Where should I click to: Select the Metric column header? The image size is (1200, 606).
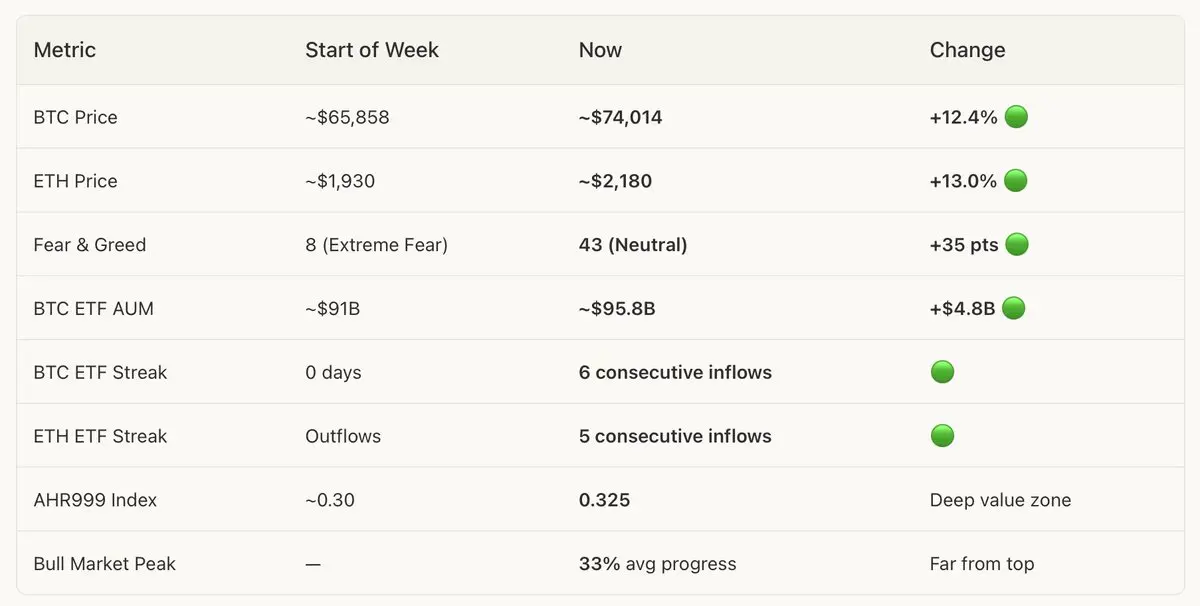[x=65, y=50]
